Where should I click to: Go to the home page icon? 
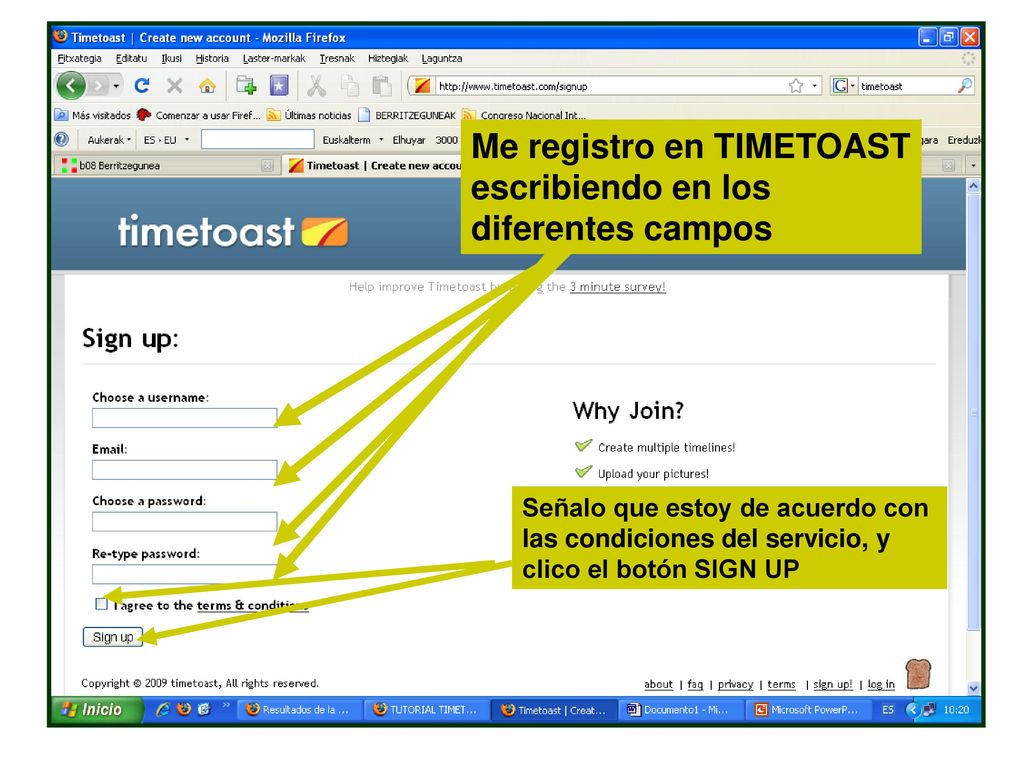(x=207, y=86)
